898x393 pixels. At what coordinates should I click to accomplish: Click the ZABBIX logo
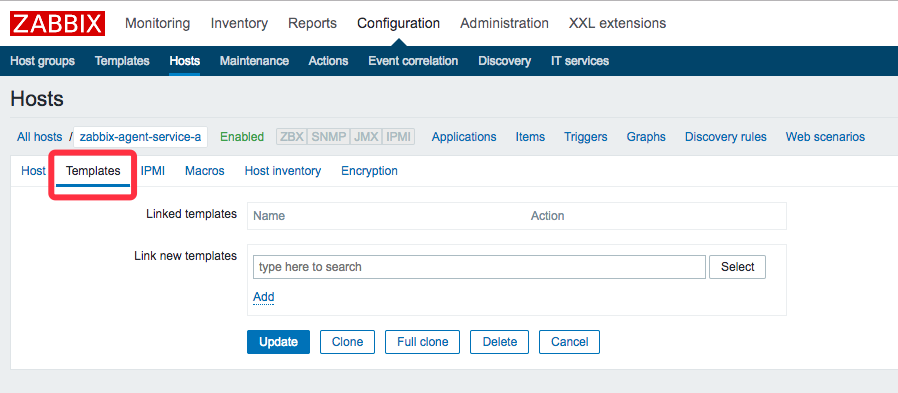click(57, 23)
